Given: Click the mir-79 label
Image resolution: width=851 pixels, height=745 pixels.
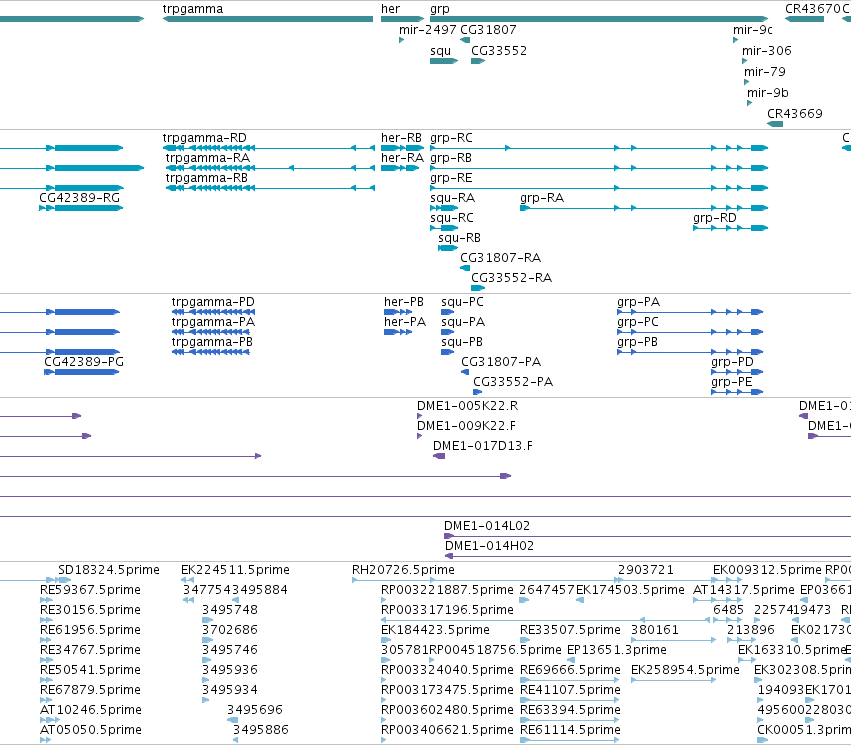Looking at the screenshot, I should pos(765,72).
